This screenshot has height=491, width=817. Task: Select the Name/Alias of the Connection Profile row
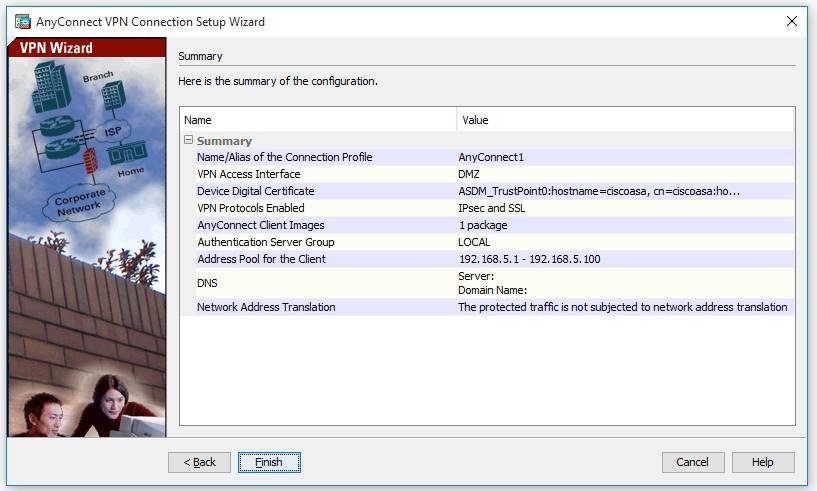click(285, 157)
